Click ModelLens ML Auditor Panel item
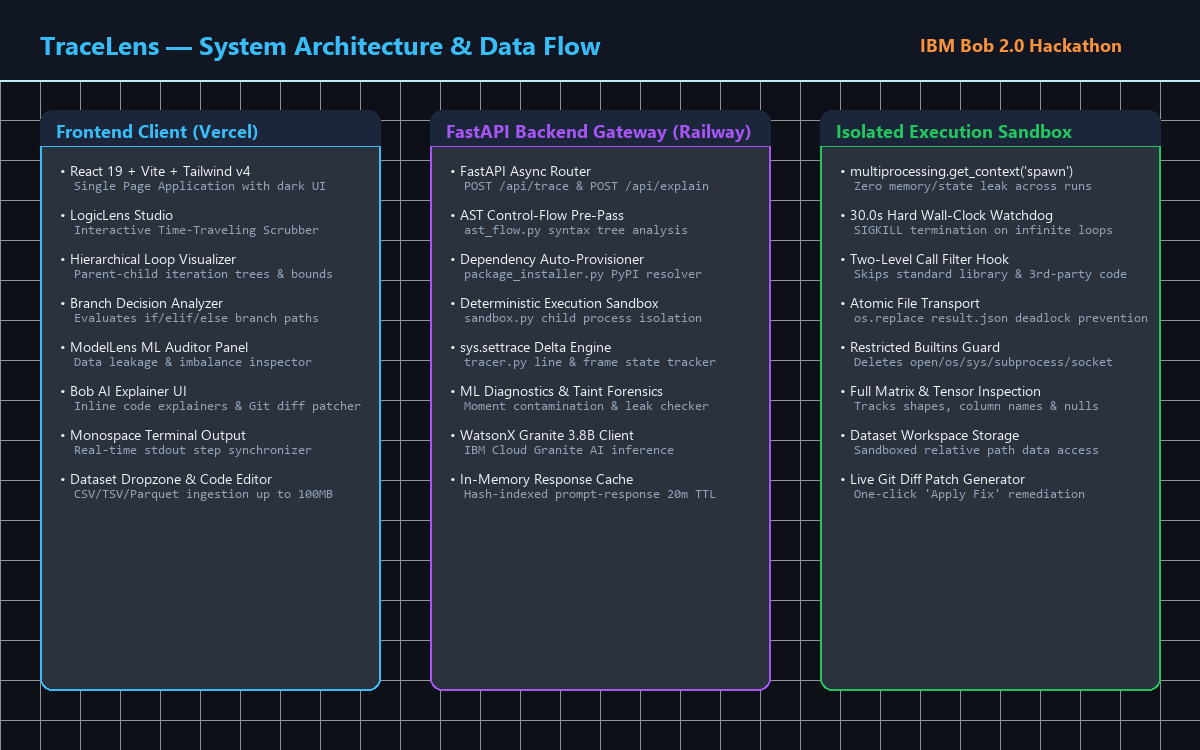The height and width of the screenshot is (750, 1200). (154, 348)
